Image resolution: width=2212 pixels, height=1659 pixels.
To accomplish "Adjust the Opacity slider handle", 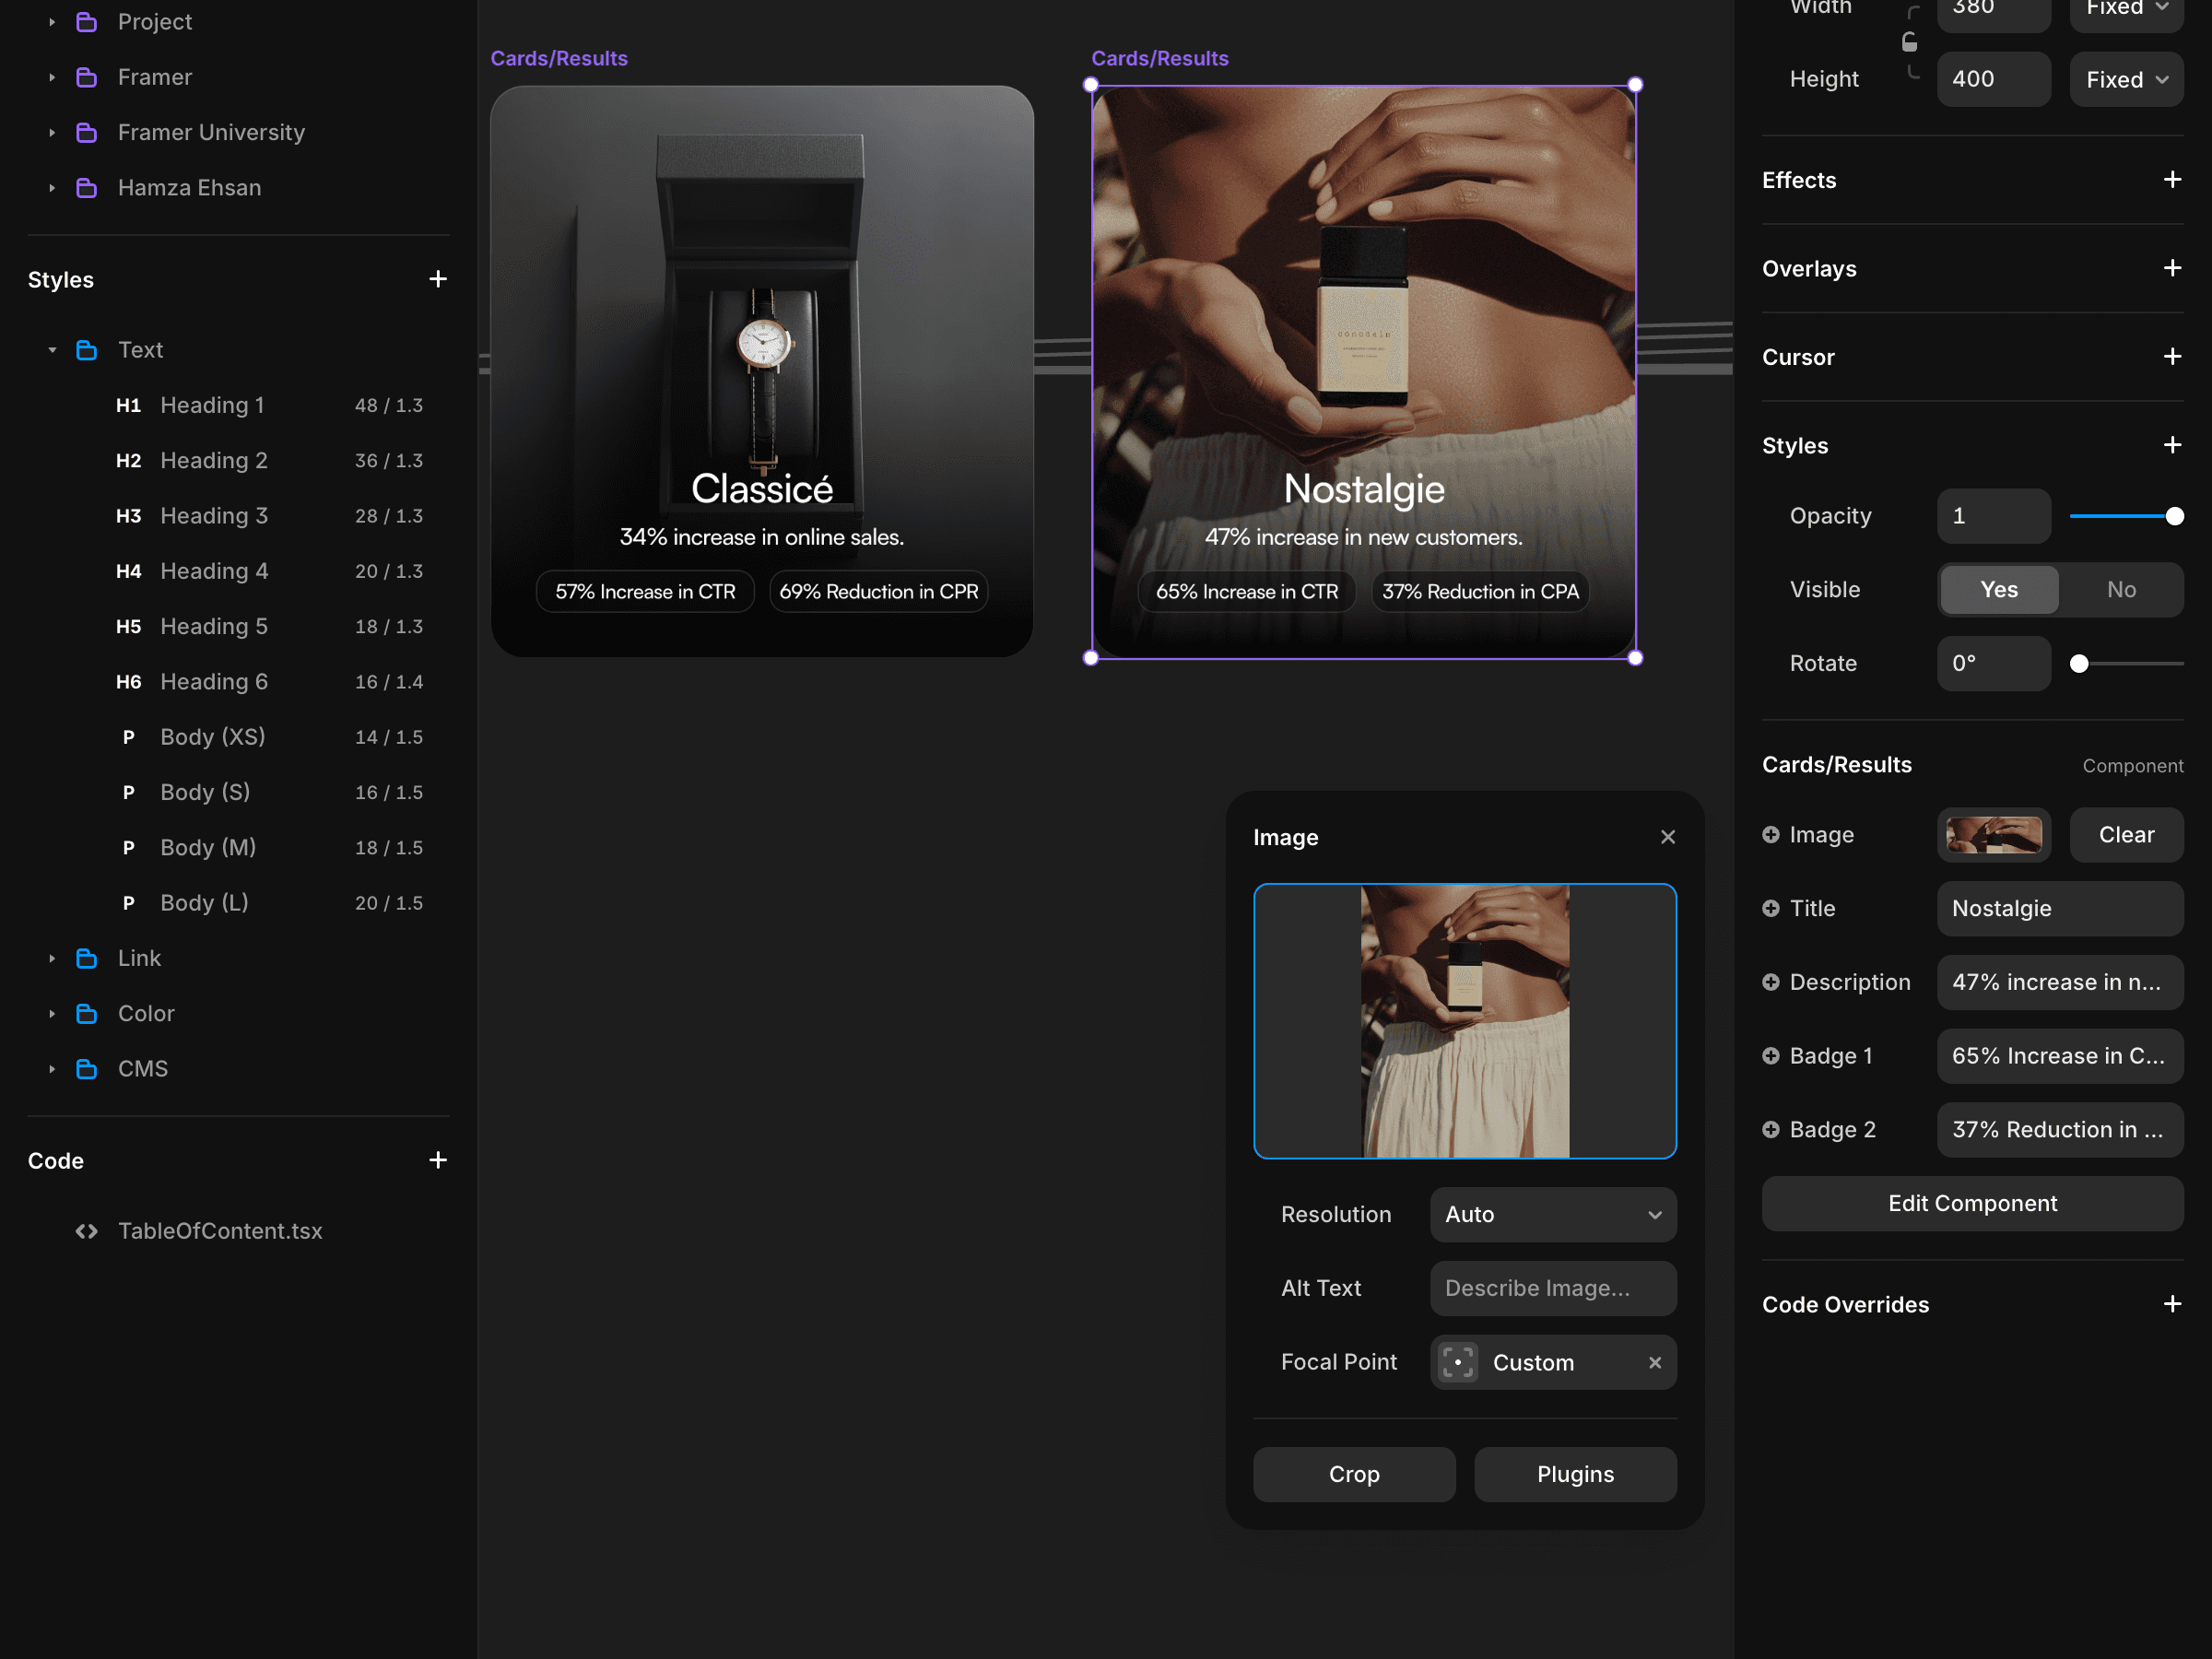I will coord(2174,516).
